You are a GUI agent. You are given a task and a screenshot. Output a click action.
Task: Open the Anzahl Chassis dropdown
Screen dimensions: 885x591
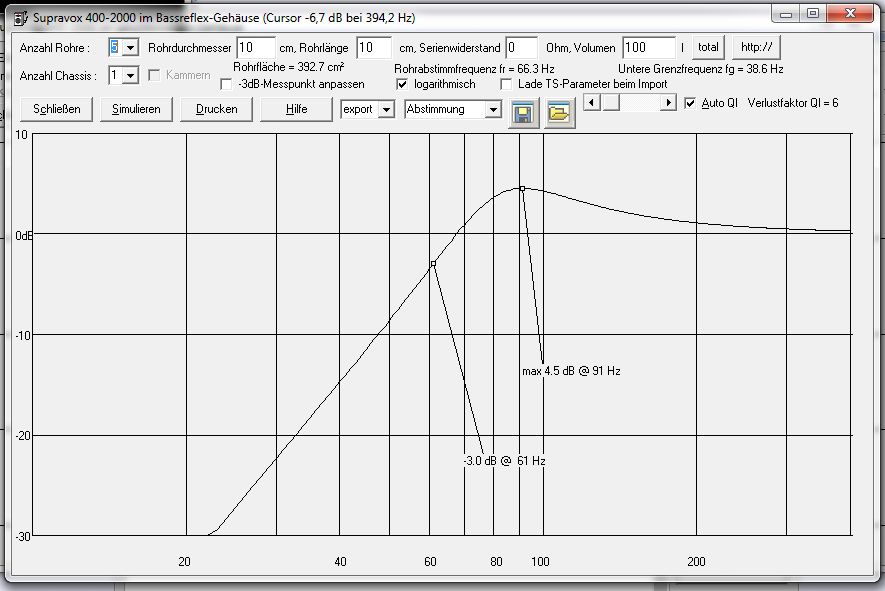coord(130,75)
